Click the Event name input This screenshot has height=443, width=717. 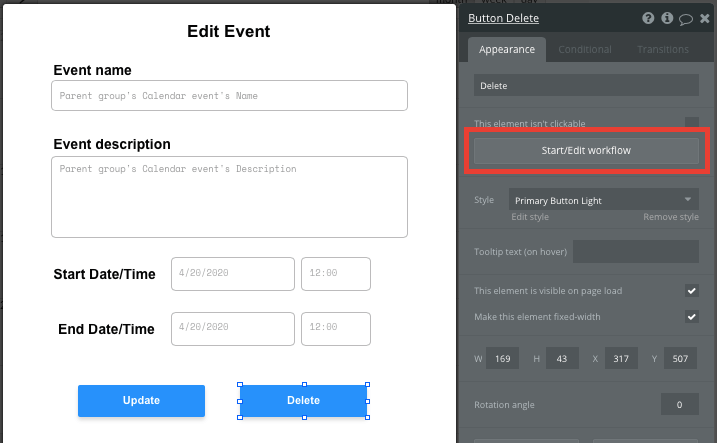point(230,96)
